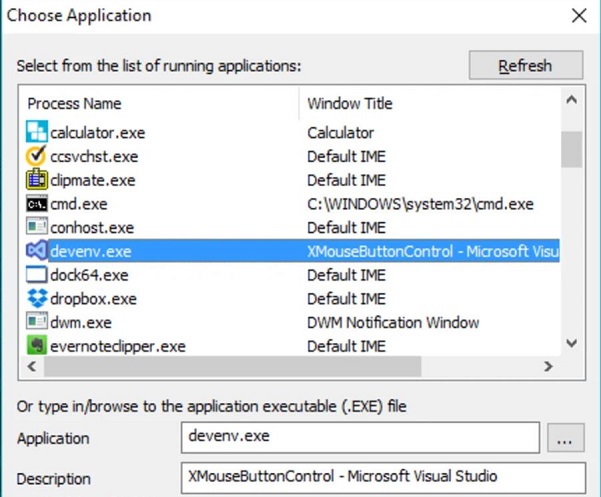Image resolution: width=601 pixels, height=497 pixels.
Task: Sort list by Window Title column header
Action: pos(428,103)
